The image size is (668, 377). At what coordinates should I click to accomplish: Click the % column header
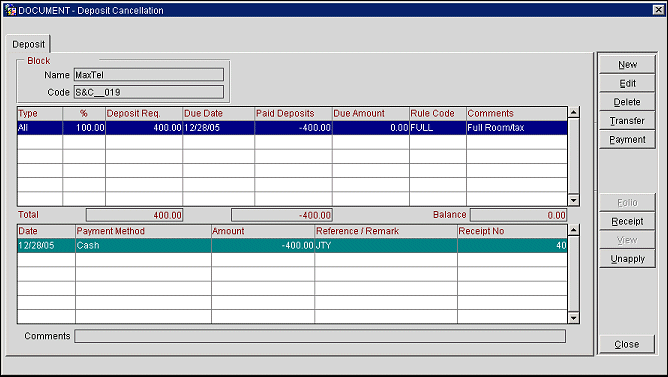[84, 114]
